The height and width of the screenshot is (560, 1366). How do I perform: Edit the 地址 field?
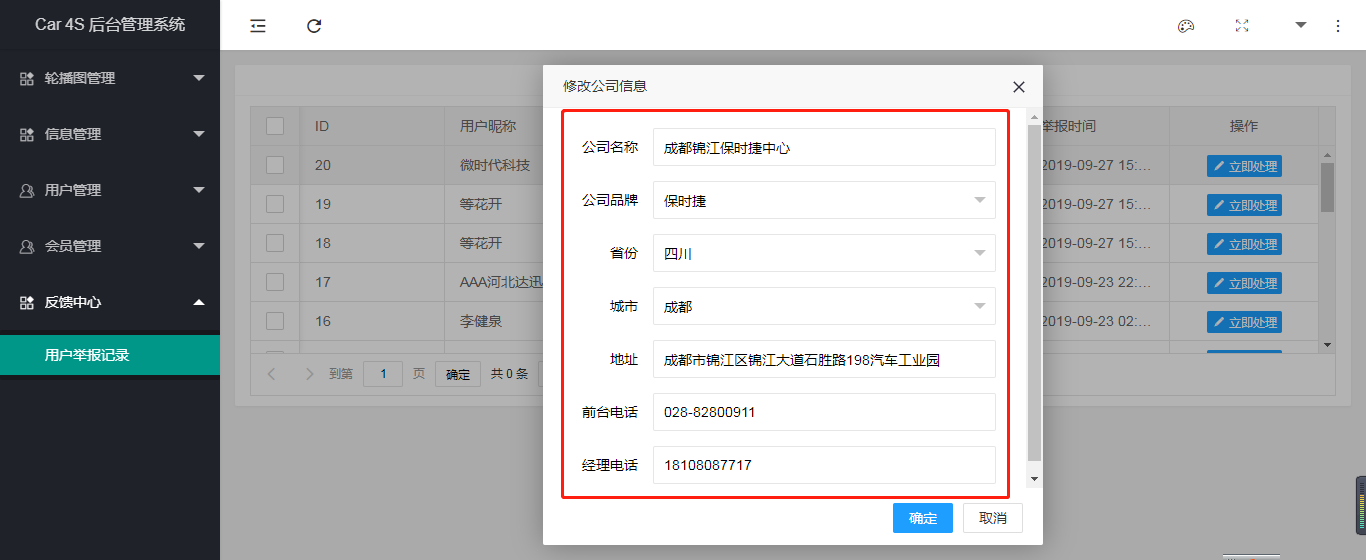point(824,359)
